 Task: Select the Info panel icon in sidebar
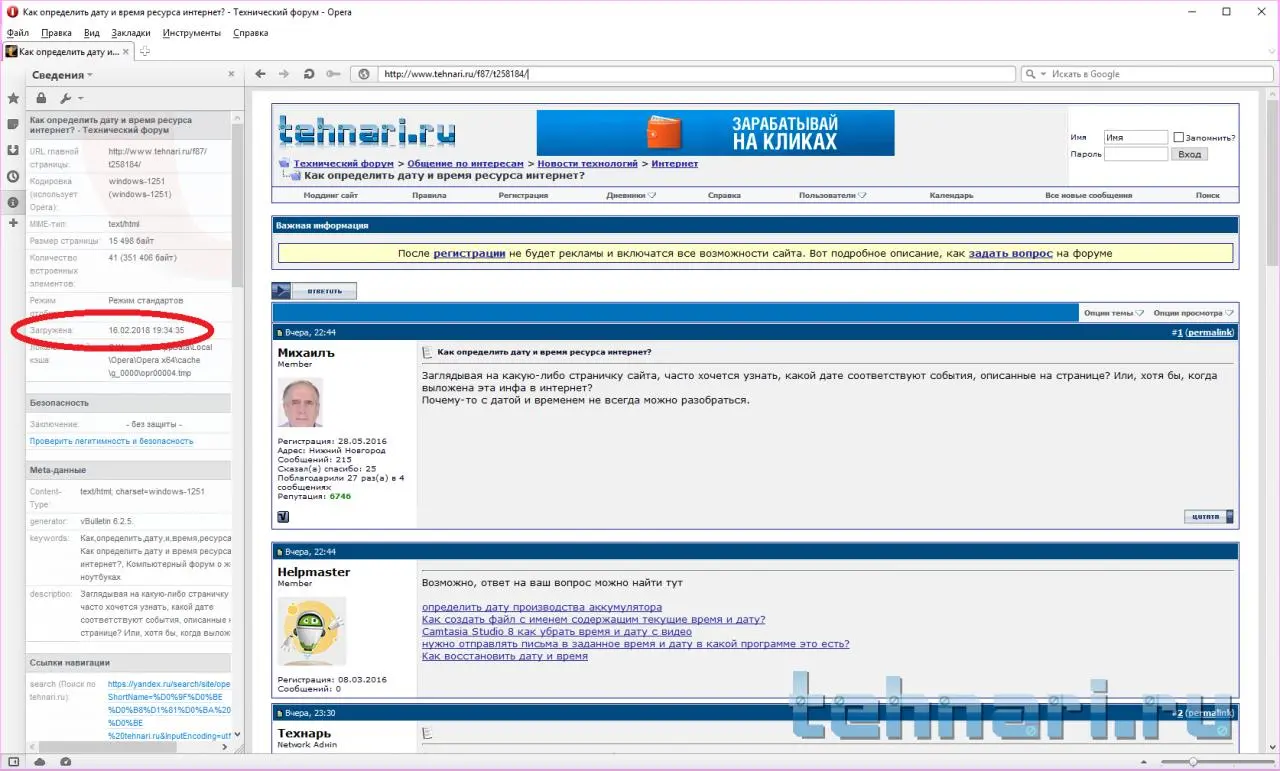click(13, 202)
